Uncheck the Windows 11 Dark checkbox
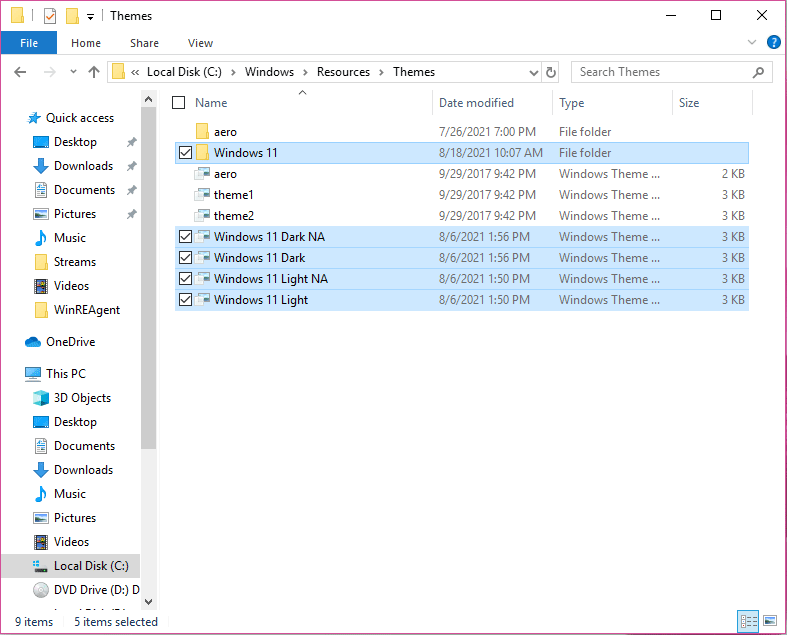Viewport: 787px width, 635px height. [185, 258]
